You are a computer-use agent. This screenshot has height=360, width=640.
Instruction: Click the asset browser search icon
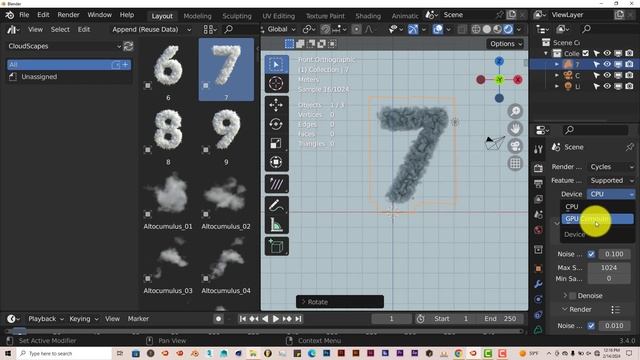229,29
